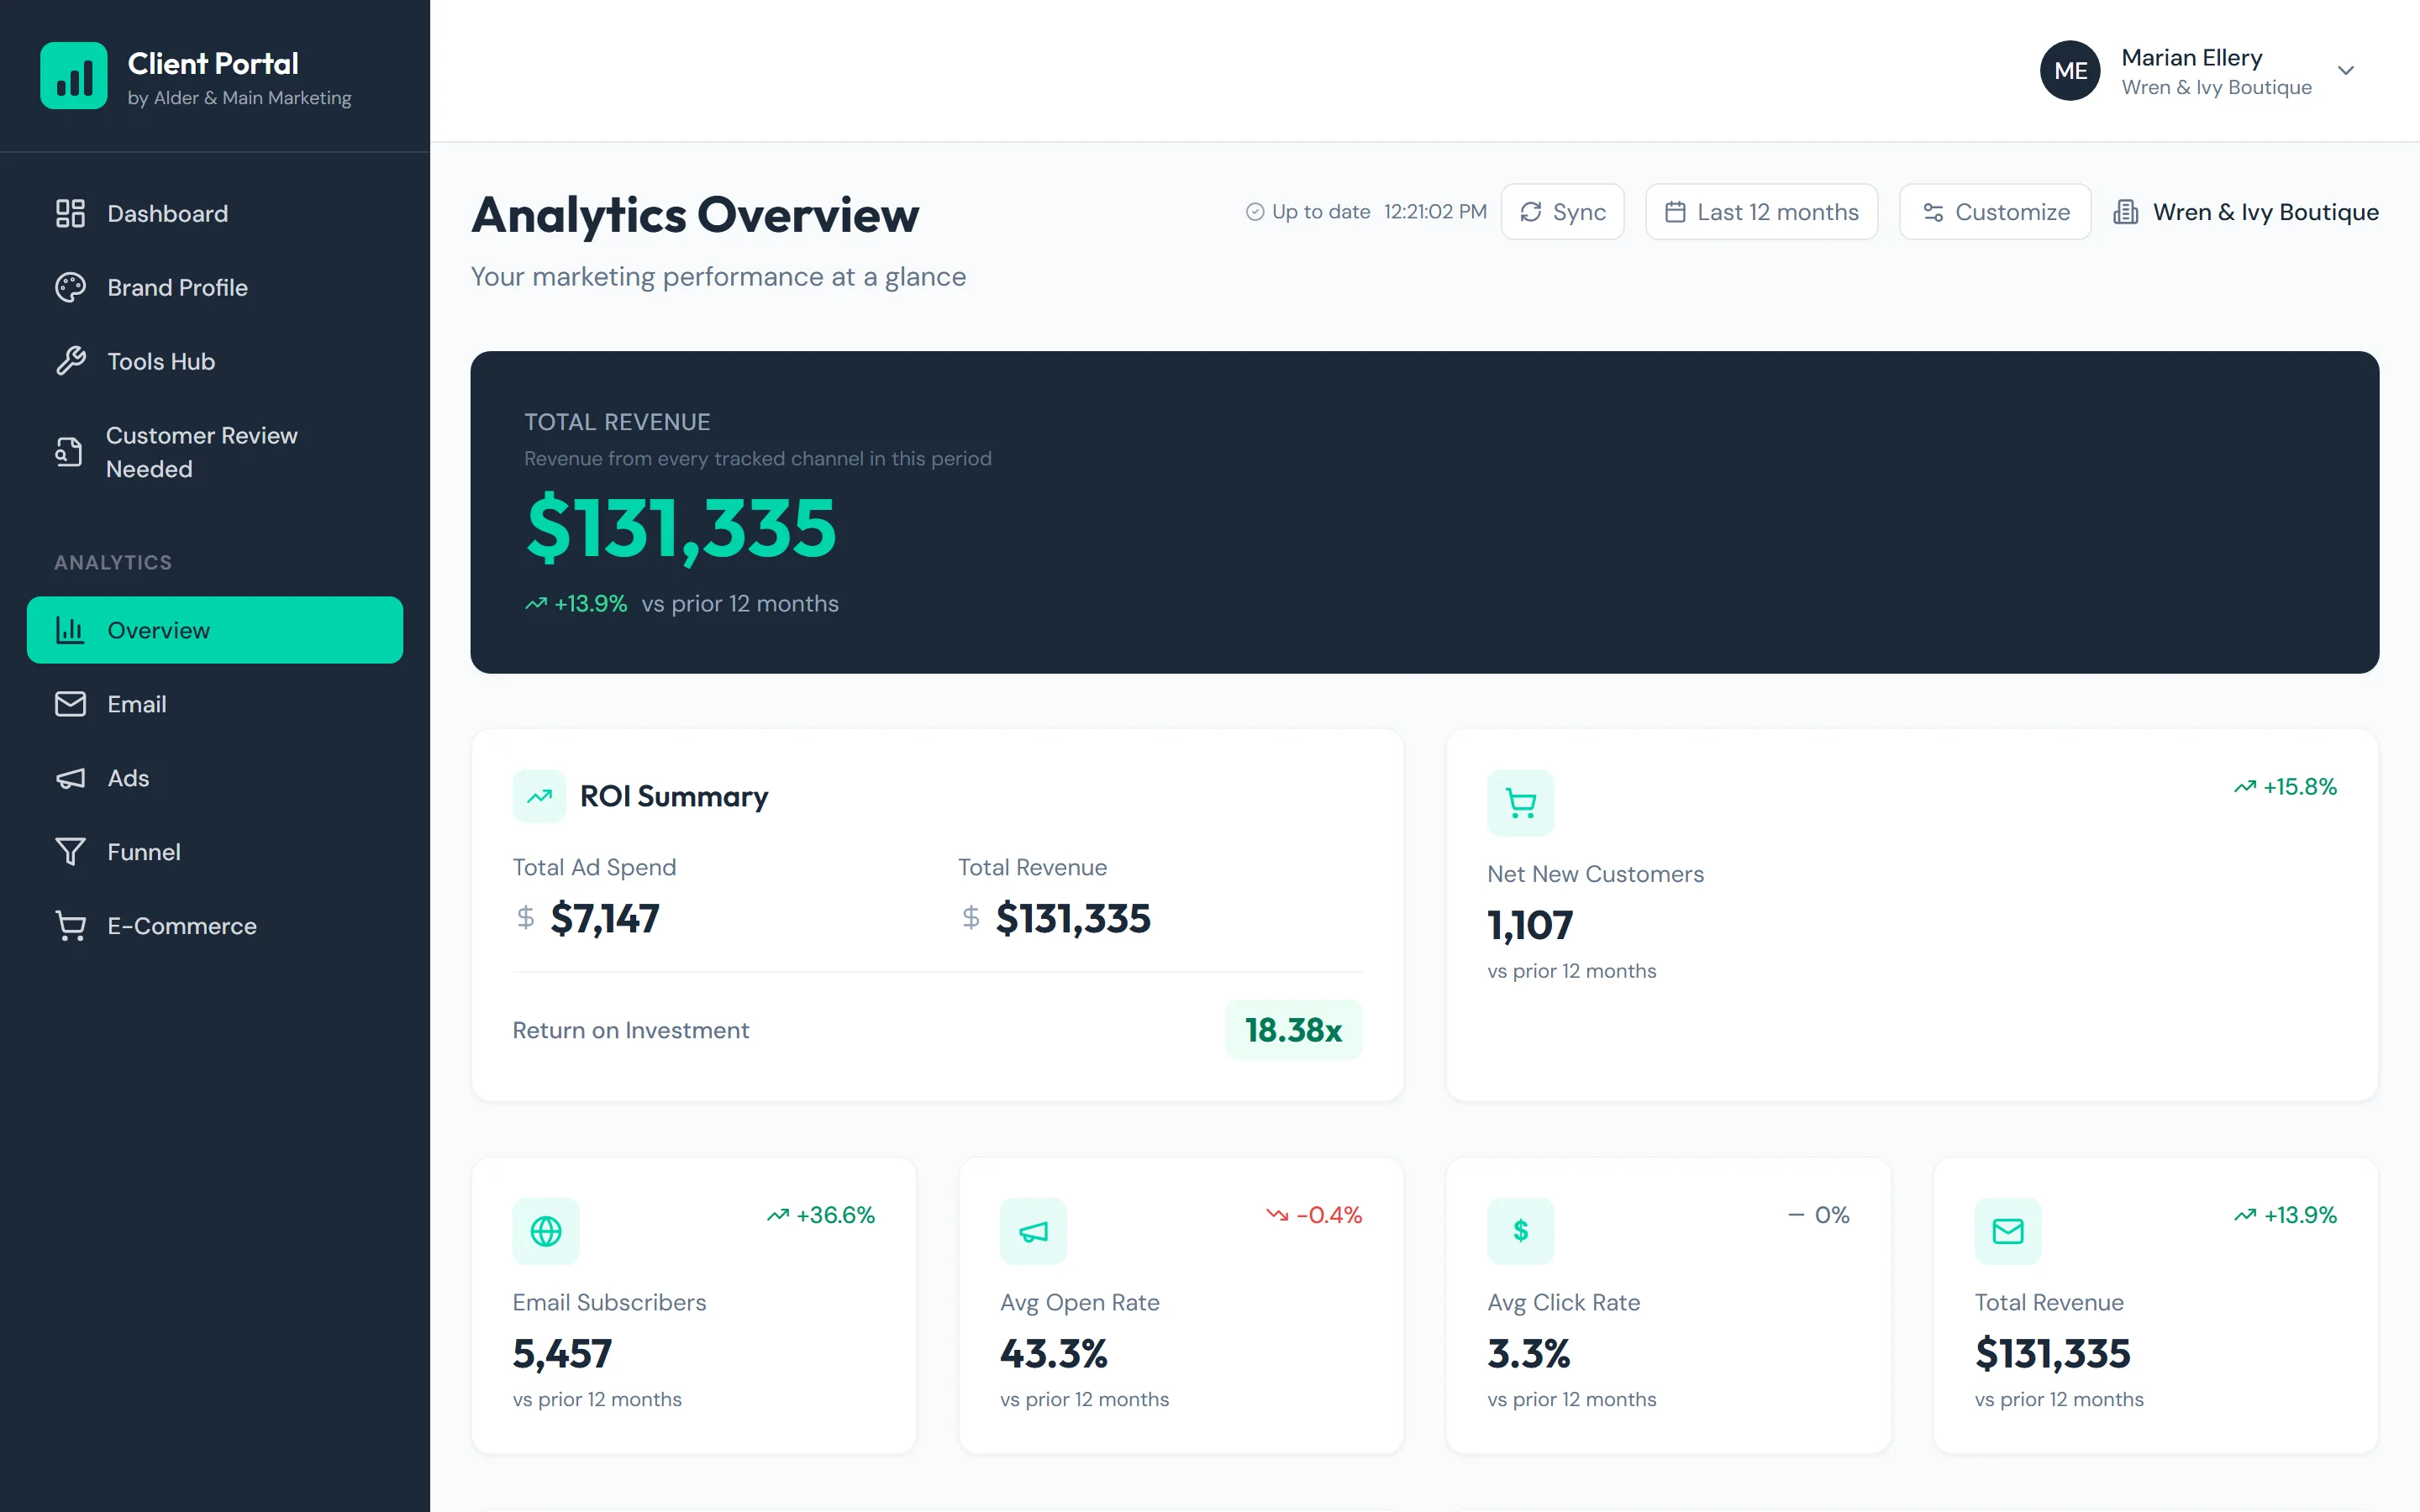This screenshot has height=1512, width=2420.
Task: Click the 5,457 Email Subscribers value
Action: (562, 1354)
